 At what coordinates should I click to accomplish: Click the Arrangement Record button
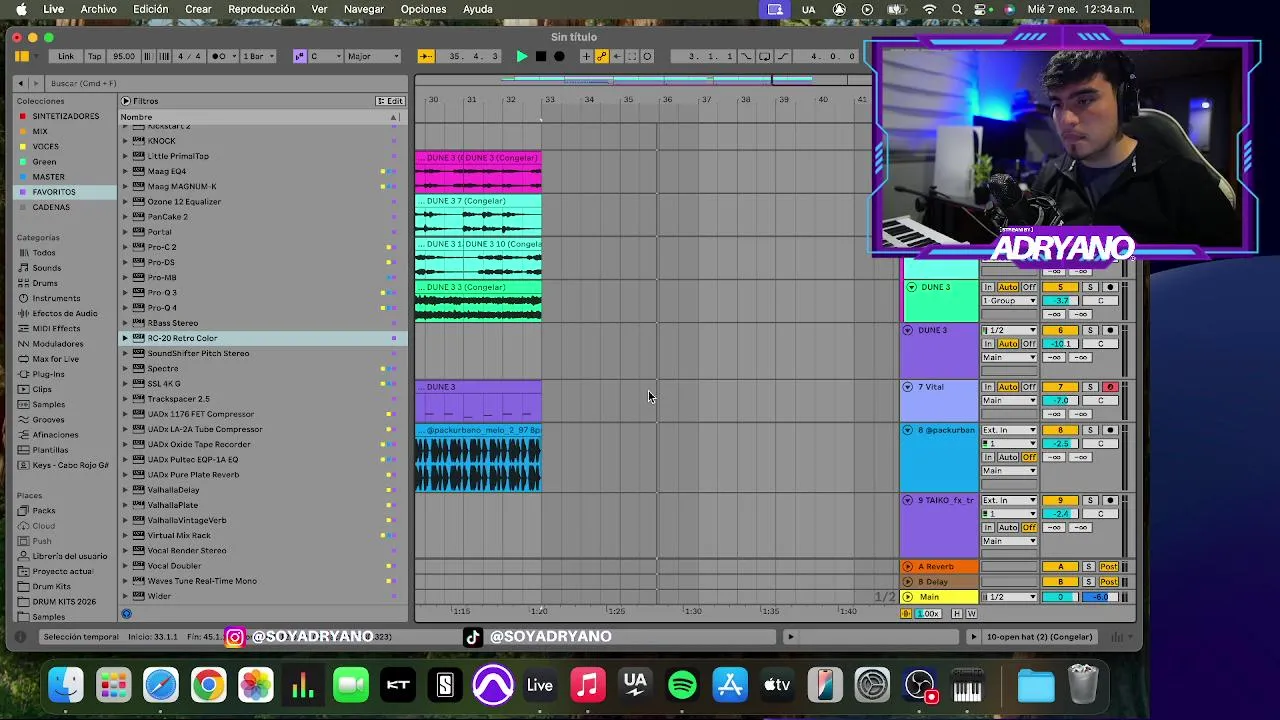point(559,56)
